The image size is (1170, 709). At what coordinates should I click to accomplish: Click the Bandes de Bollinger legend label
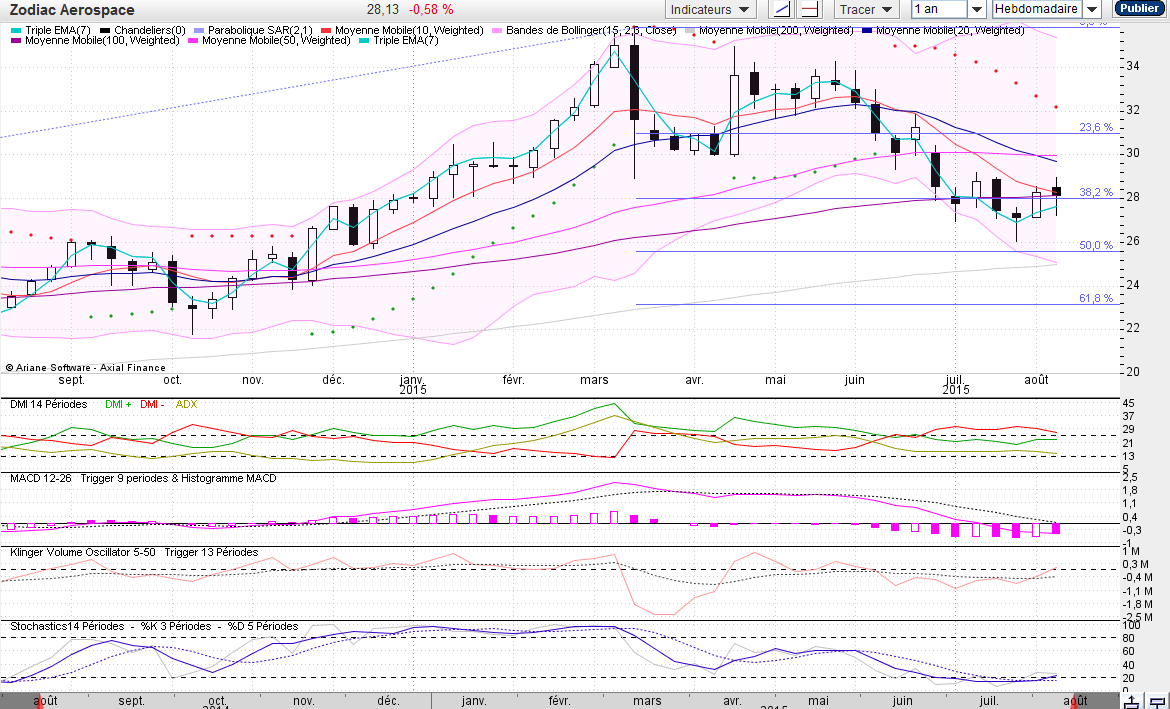coord(591,31)
